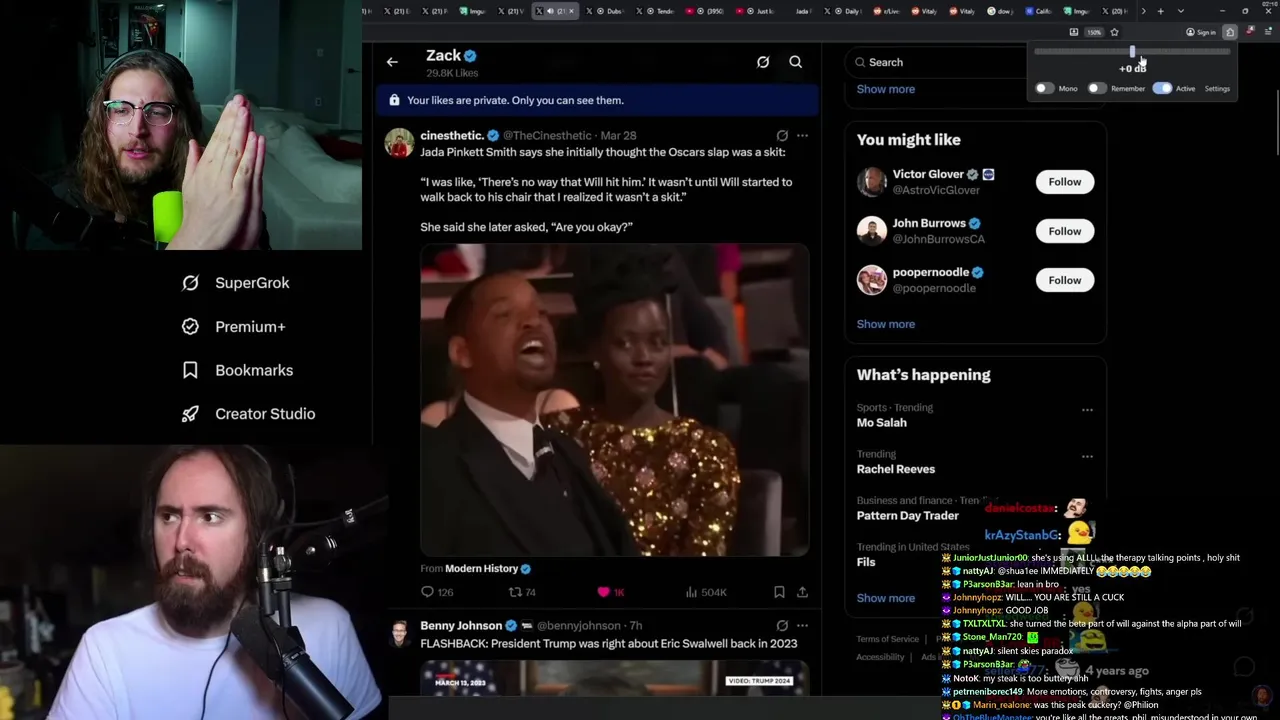The height and width of the screenshot is (720, 1280).
Task: Open the more options menu on cinesthetic's post
Action: click(802, 135)
